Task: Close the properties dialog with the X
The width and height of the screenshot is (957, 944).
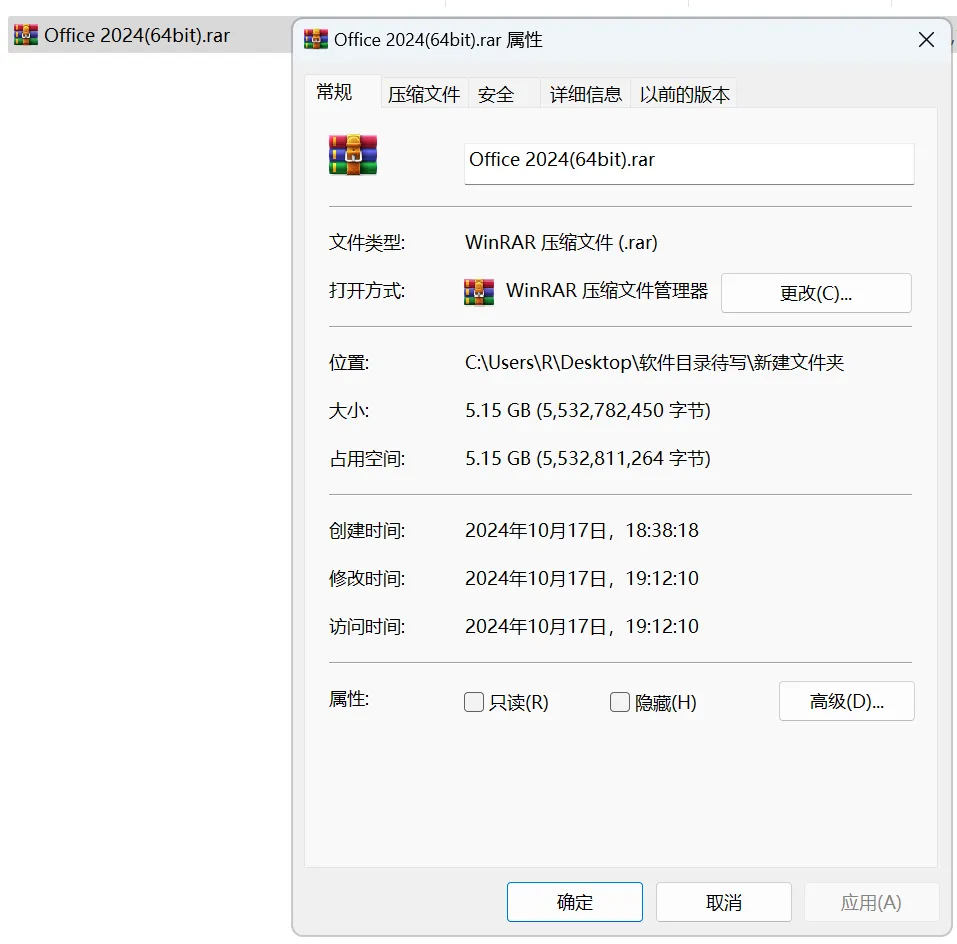Action: pos(926,40)
